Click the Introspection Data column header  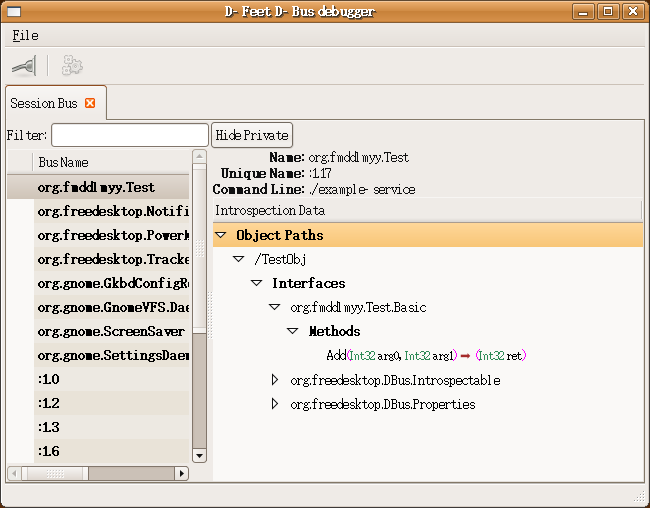coord(427,210)
